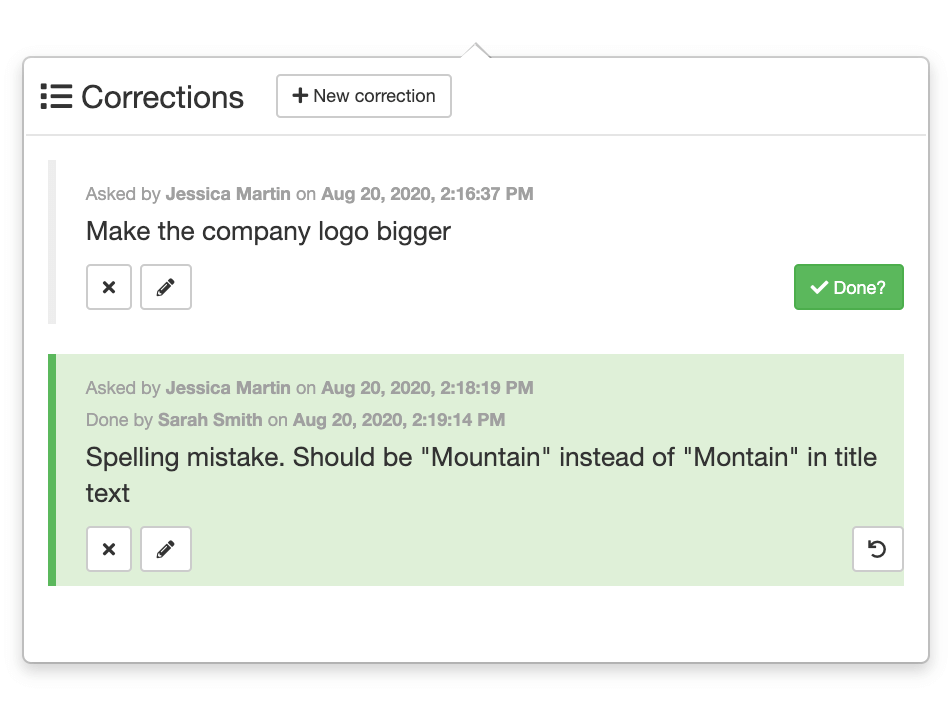952x708 pixels.
Task: Mark the logo correction as Done
Action: [x=848, y=287]
